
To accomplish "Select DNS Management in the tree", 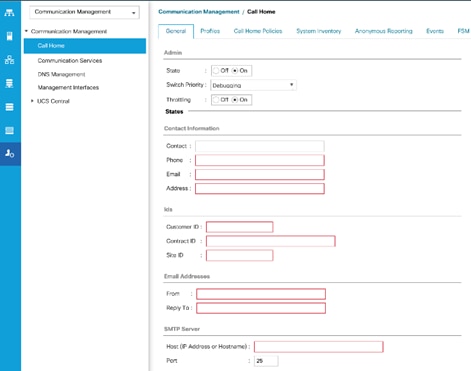I will [61, 74].
